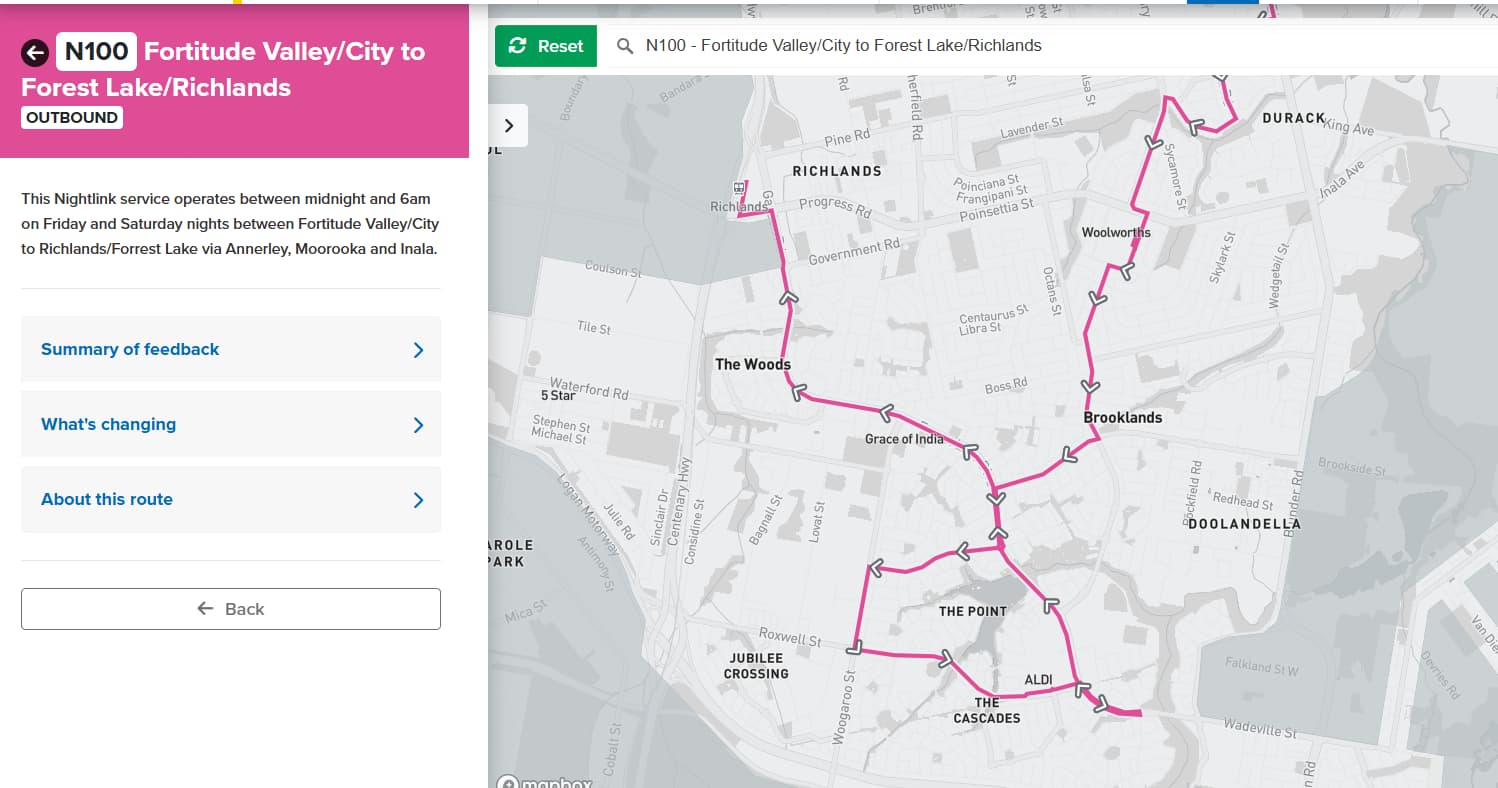Click the route arrow near Brooklands label
Viewport: 1498px width, 788px height.
pyautogui.click(x=1090, y=386)
